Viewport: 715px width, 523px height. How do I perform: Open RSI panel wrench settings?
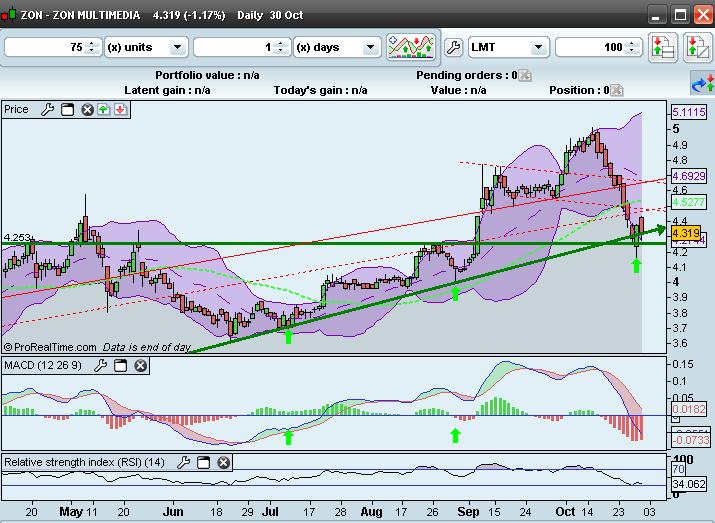point(183,462)
